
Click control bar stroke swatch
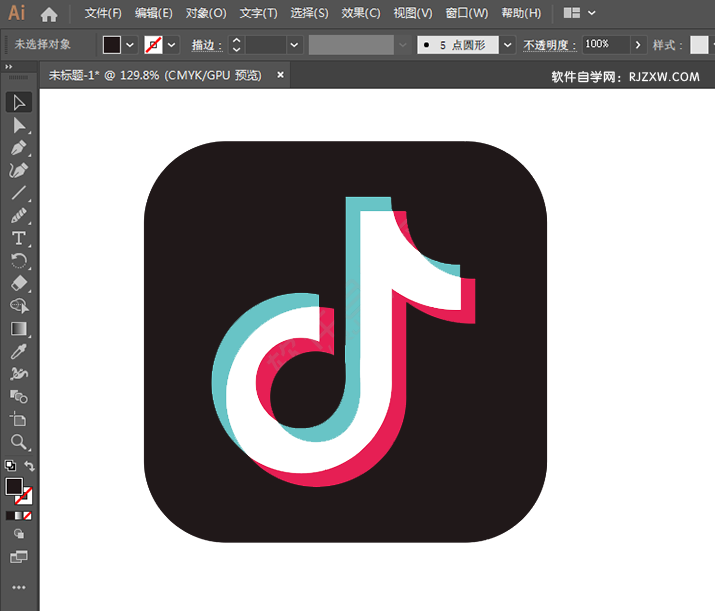[x=153, y=45]
